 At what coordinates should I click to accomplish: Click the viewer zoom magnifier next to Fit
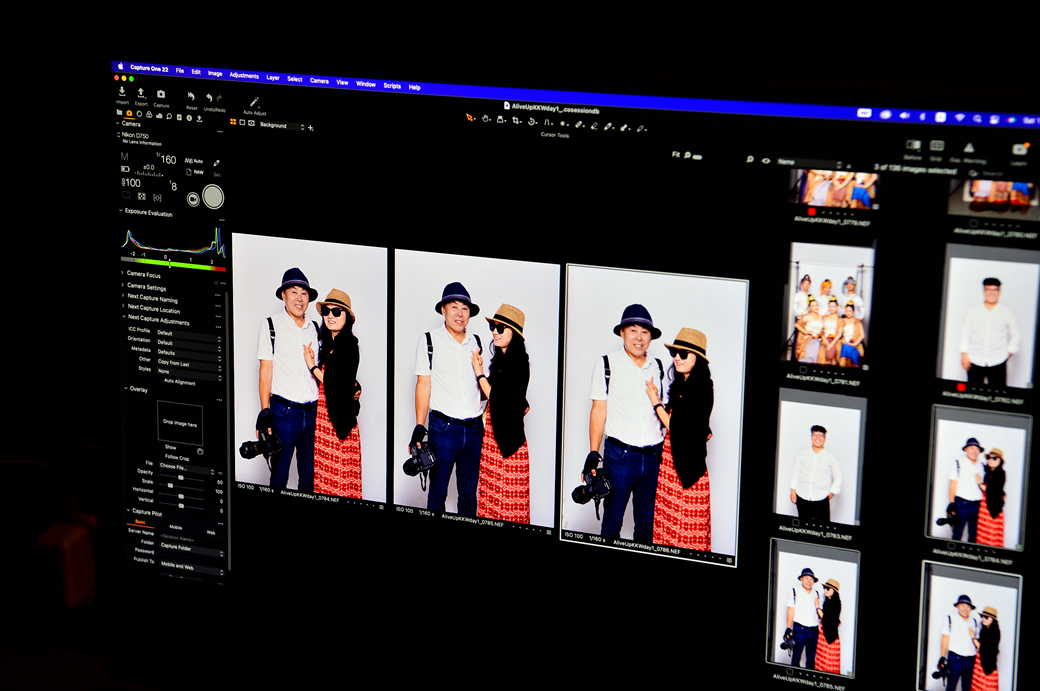coord(687,155)
